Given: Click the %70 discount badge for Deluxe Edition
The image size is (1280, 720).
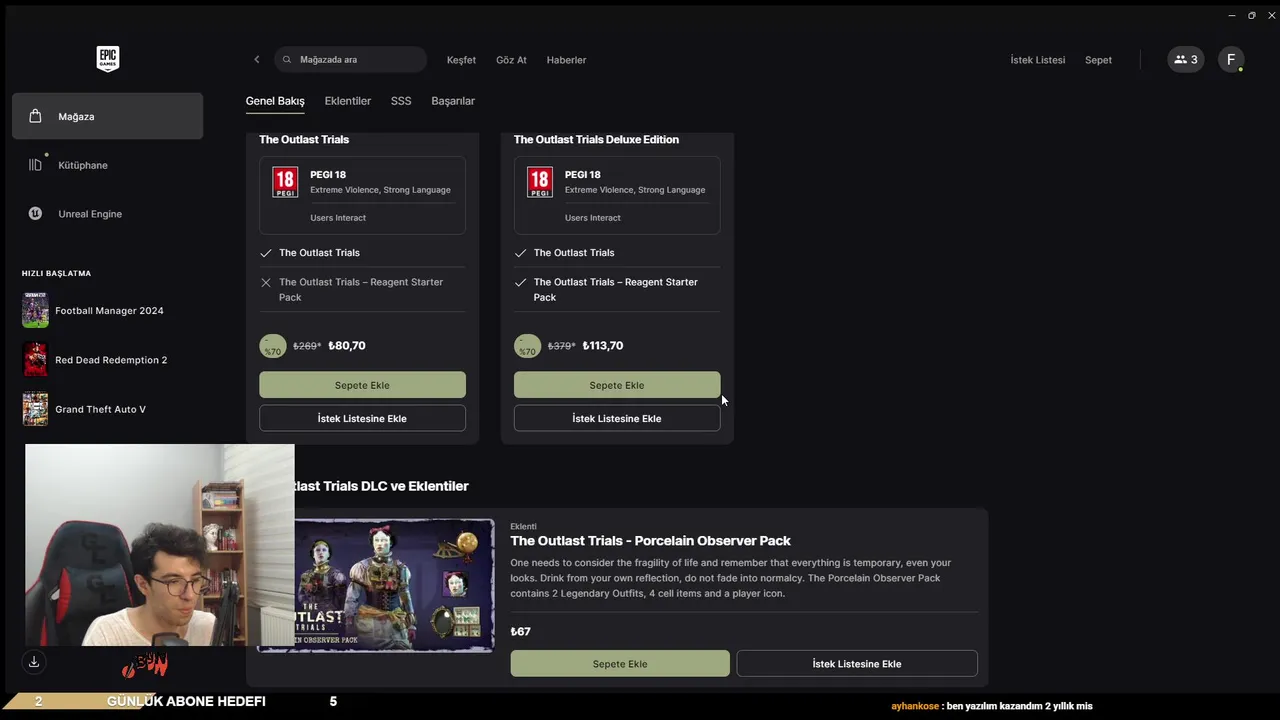Looking at the screenshot, I should pyautogui.click(x=527, y=346).
